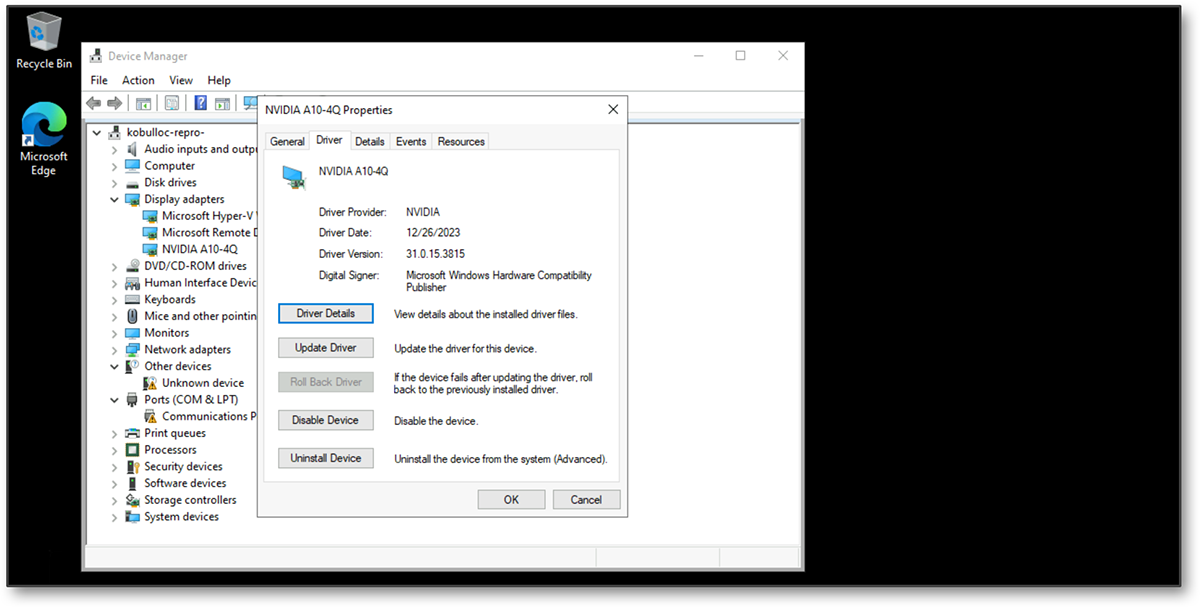Image resolution: width=1200 pixels, height=607 pixels.
Task: Click the drive icon beside Disk drives
Action: coord(133,183)
